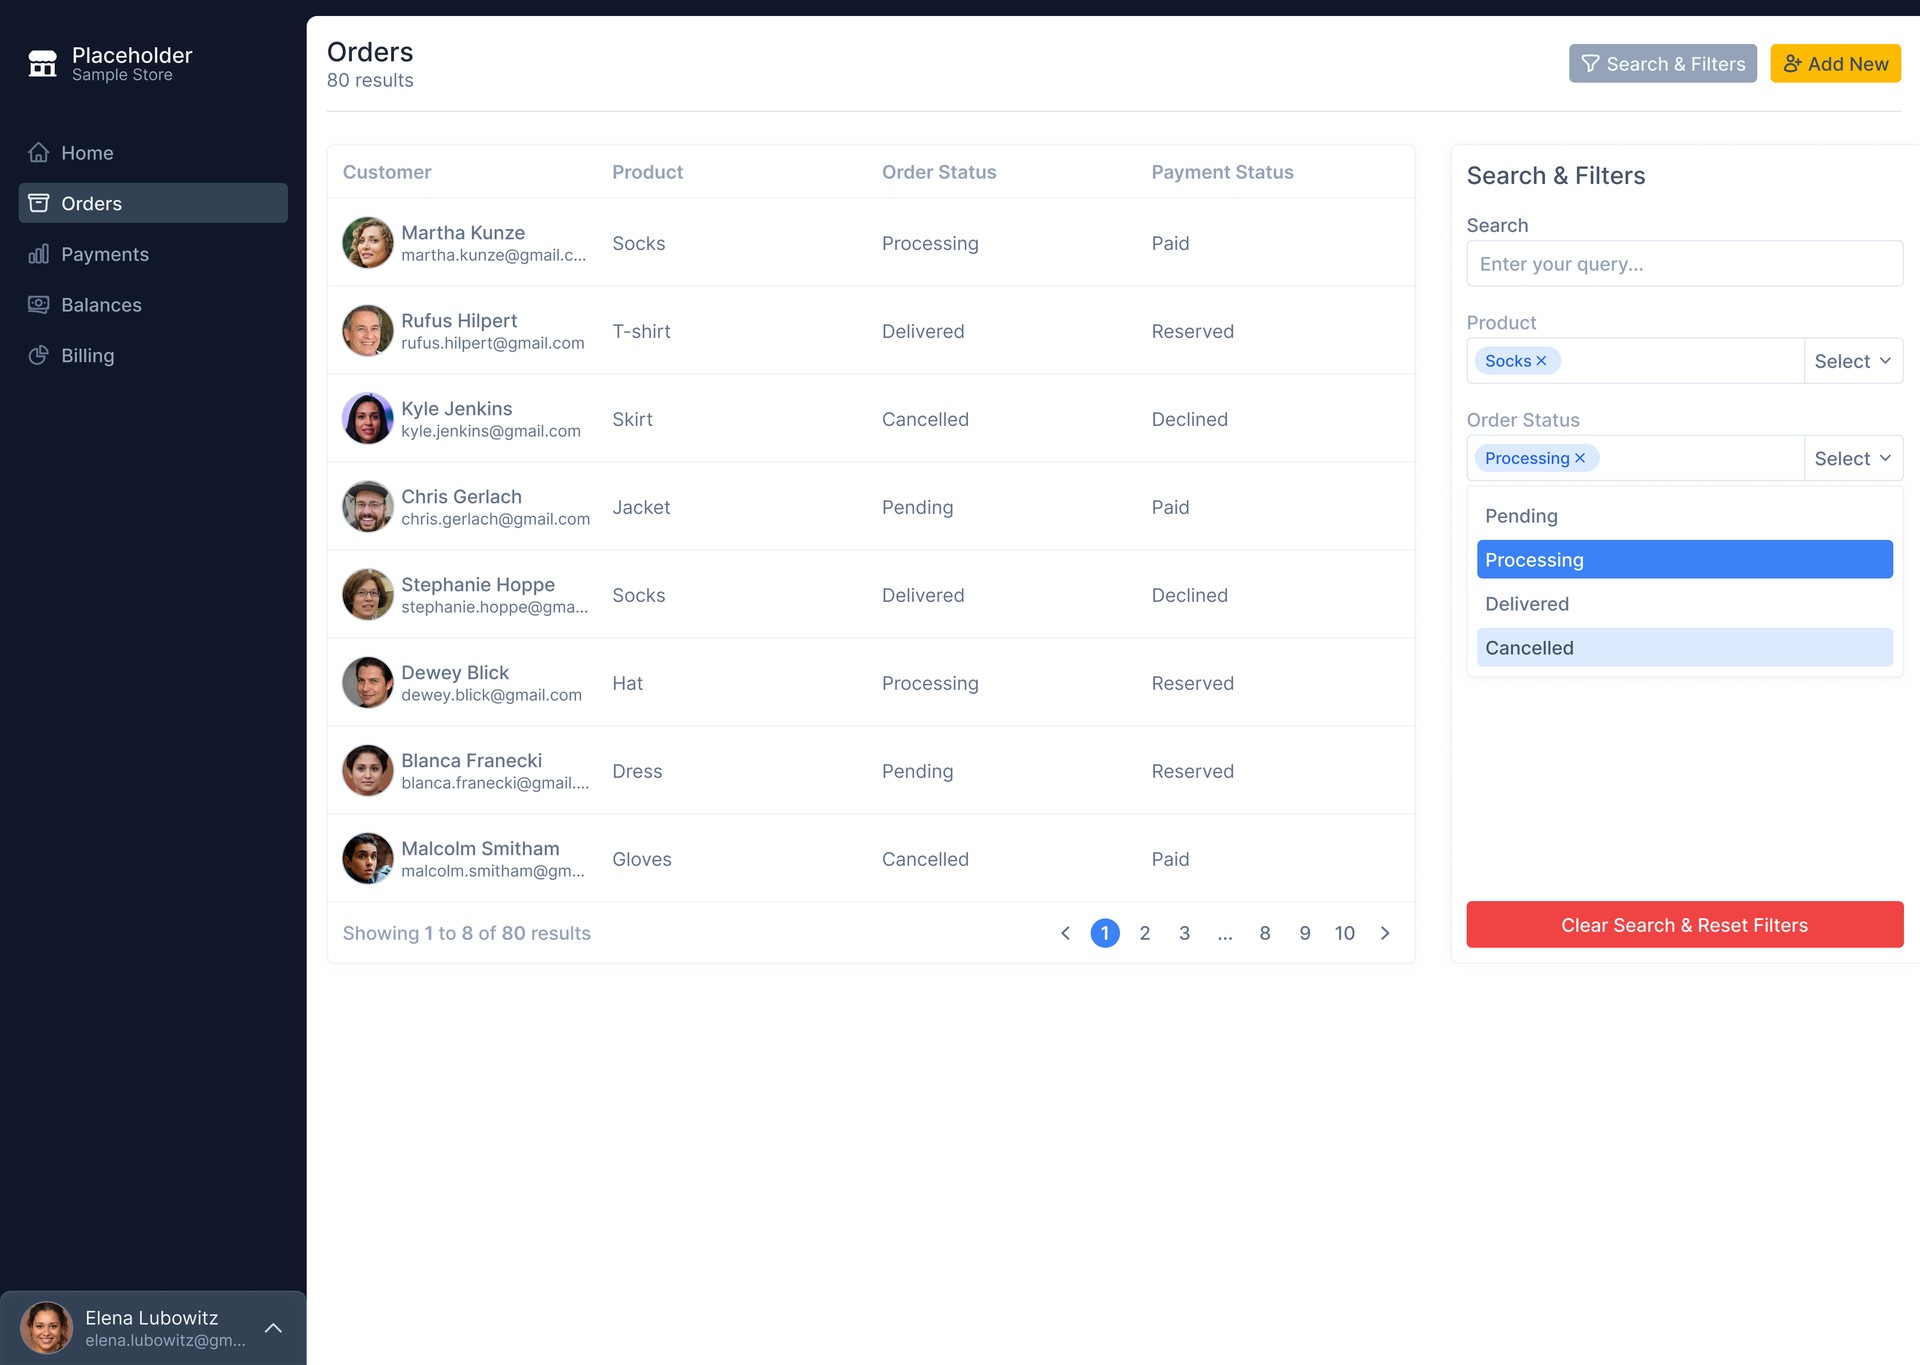Open the Home menu item

click(153, 153)
